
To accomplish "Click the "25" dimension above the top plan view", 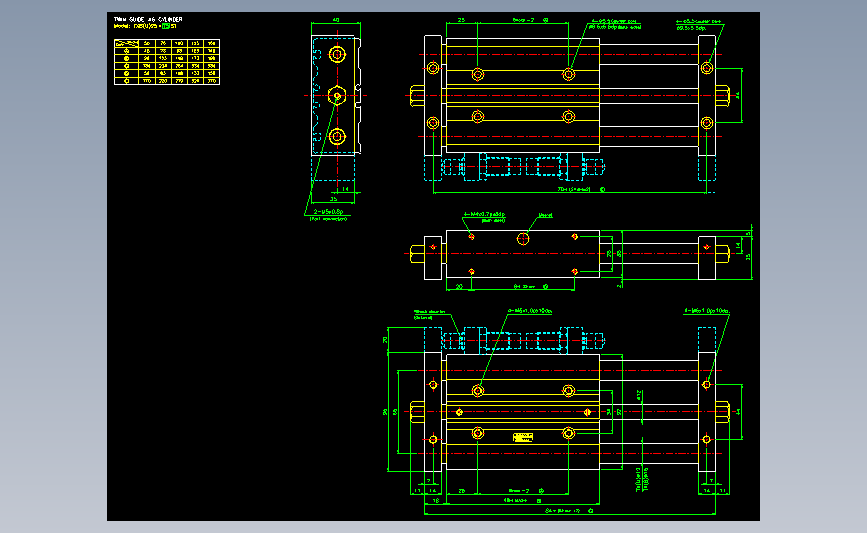I will (461, 20).
